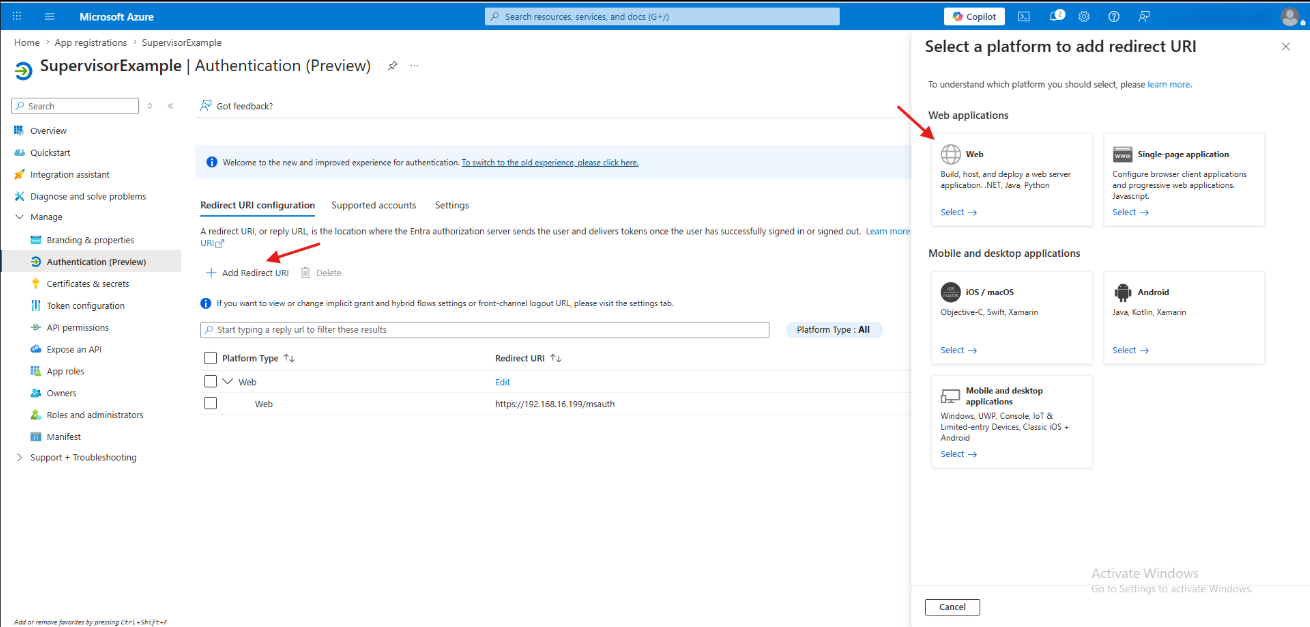The width and height of the screenshot is (1310, 627).
Task: Click the Android robot platform icon
Action: click(x=1122, y=292)
